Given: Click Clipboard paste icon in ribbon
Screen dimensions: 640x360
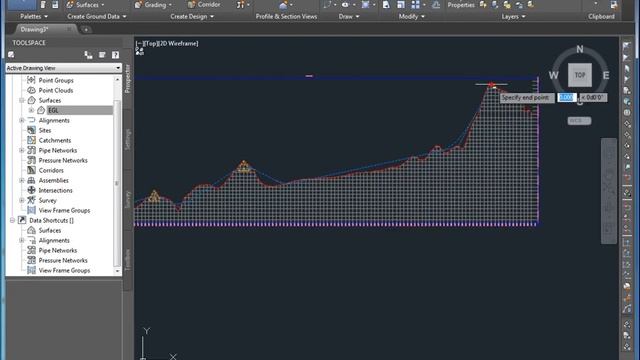Looking at the screenshot, I should 614,4.
